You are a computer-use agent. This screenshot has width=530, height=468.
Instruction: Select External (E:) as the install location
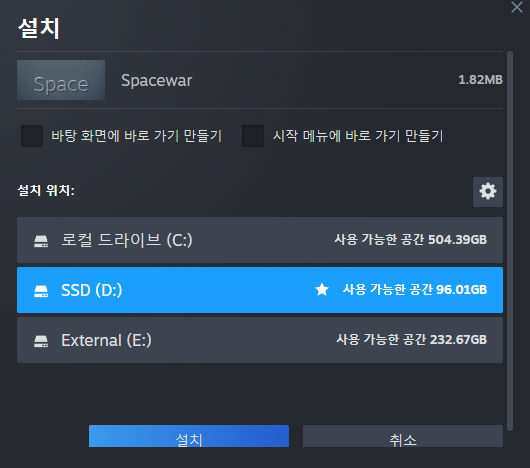point(260,340)
